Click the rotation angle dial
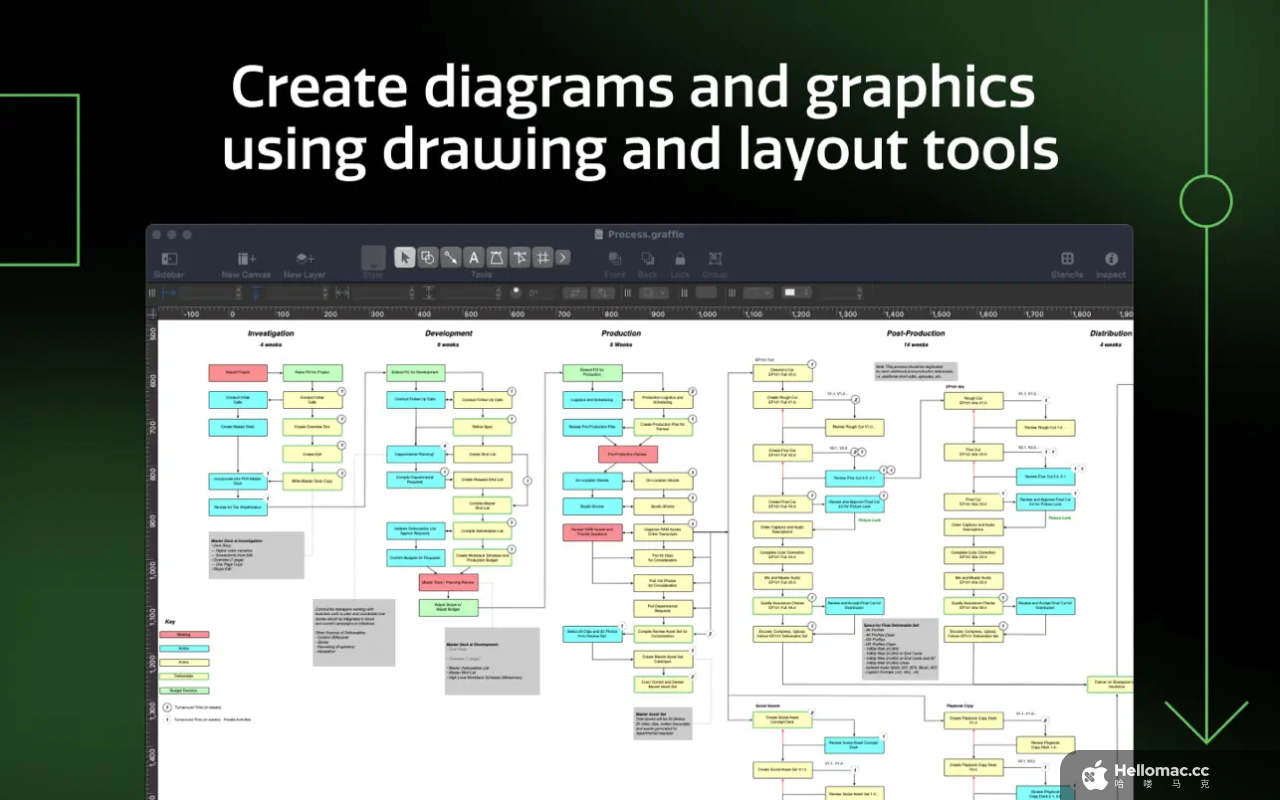The width and height of the screenshot is (1280, 800). (x=516, y=293)
